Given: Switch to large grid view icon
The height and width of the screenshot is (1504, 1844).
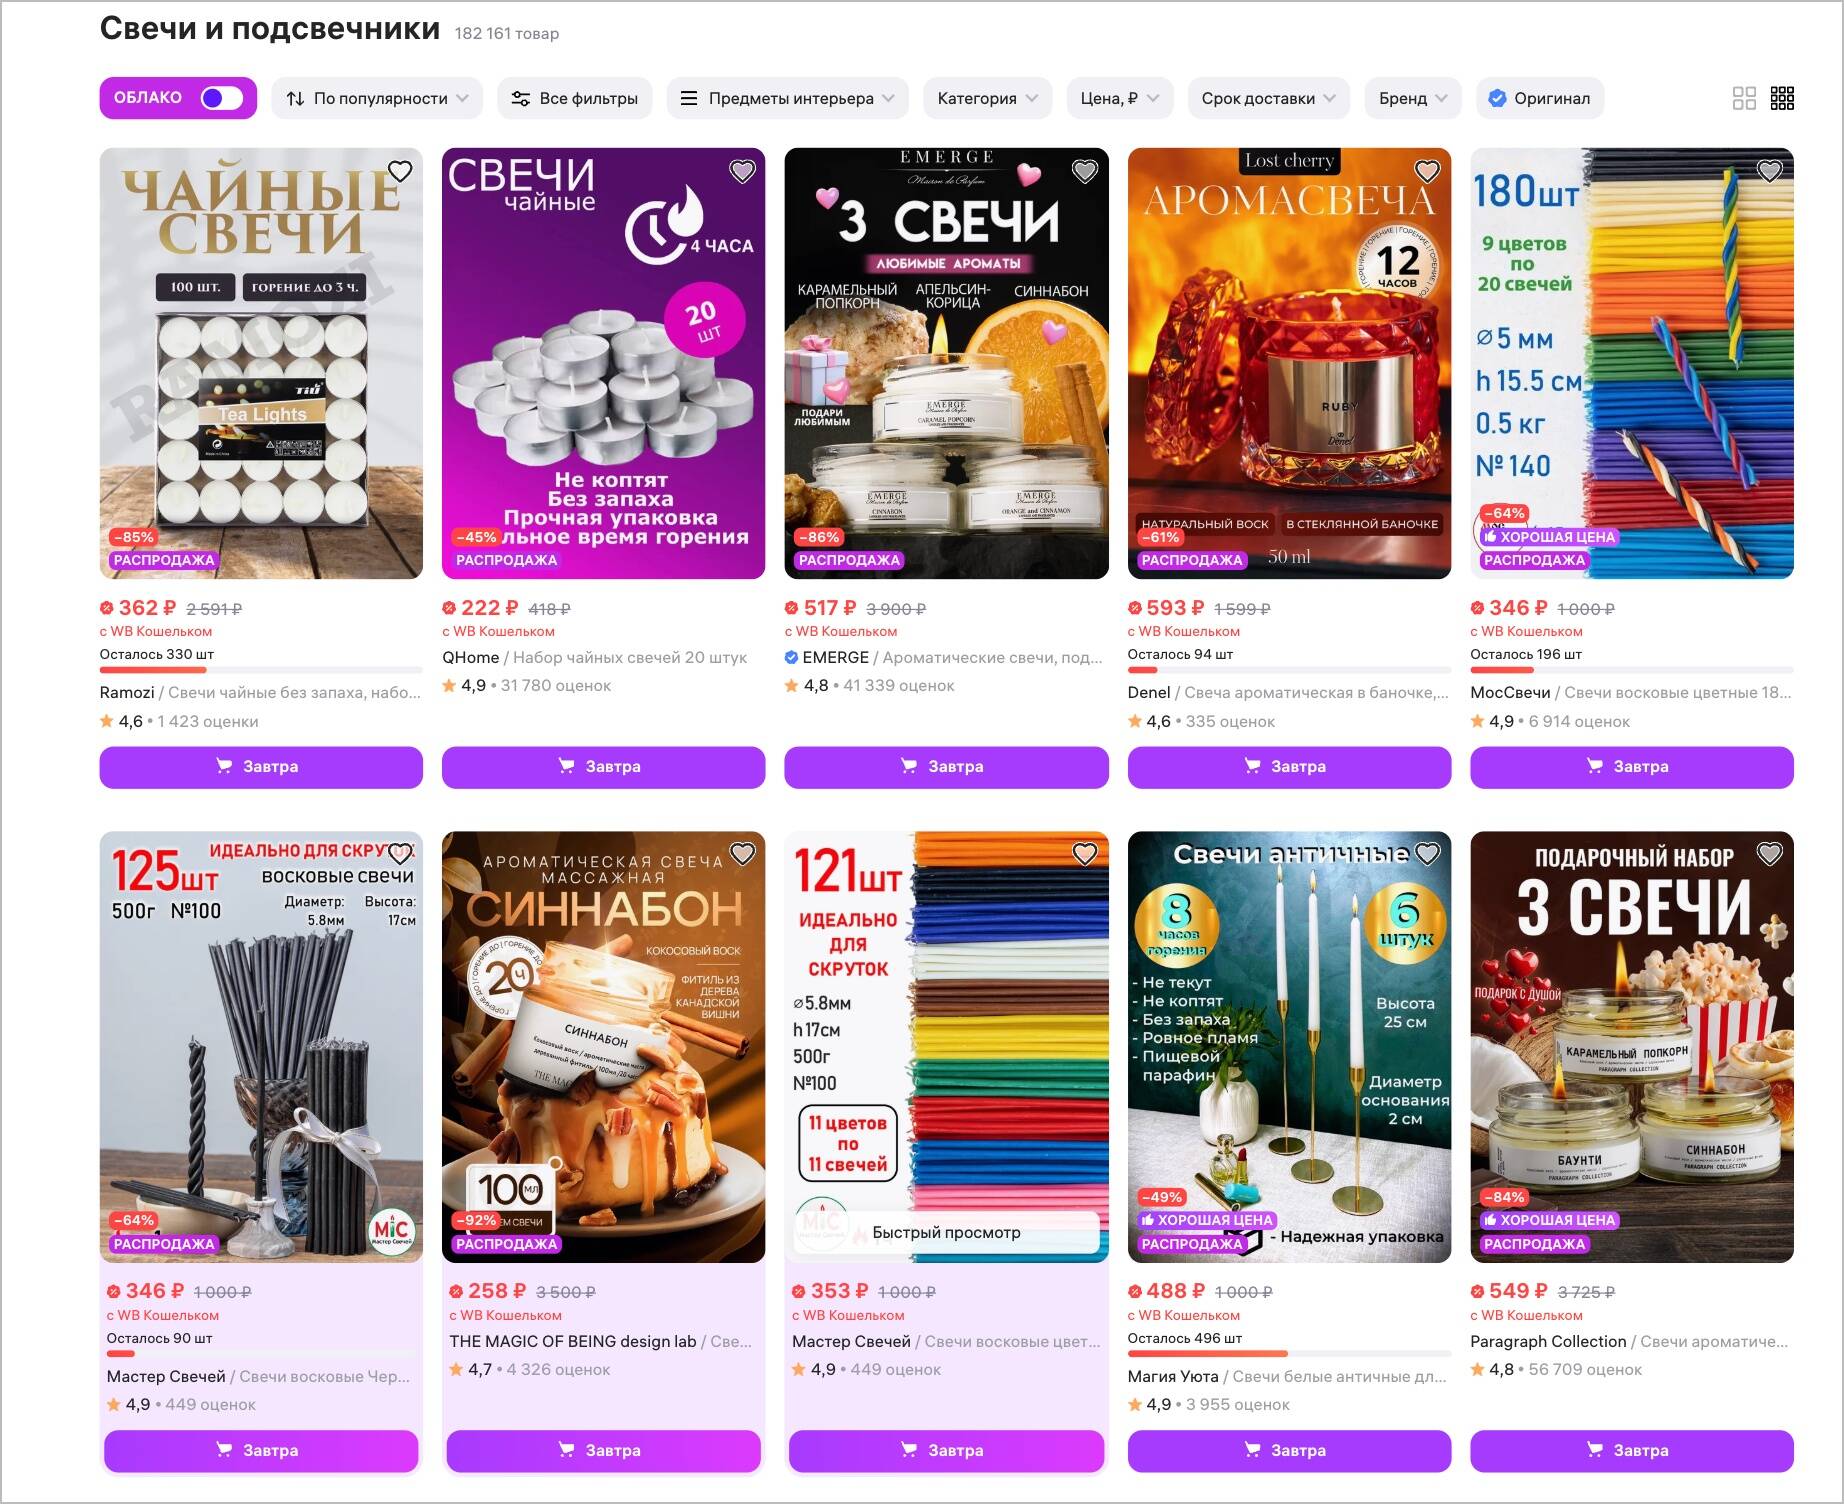Looking at the screenshot, I should [x=1744, y=98].
